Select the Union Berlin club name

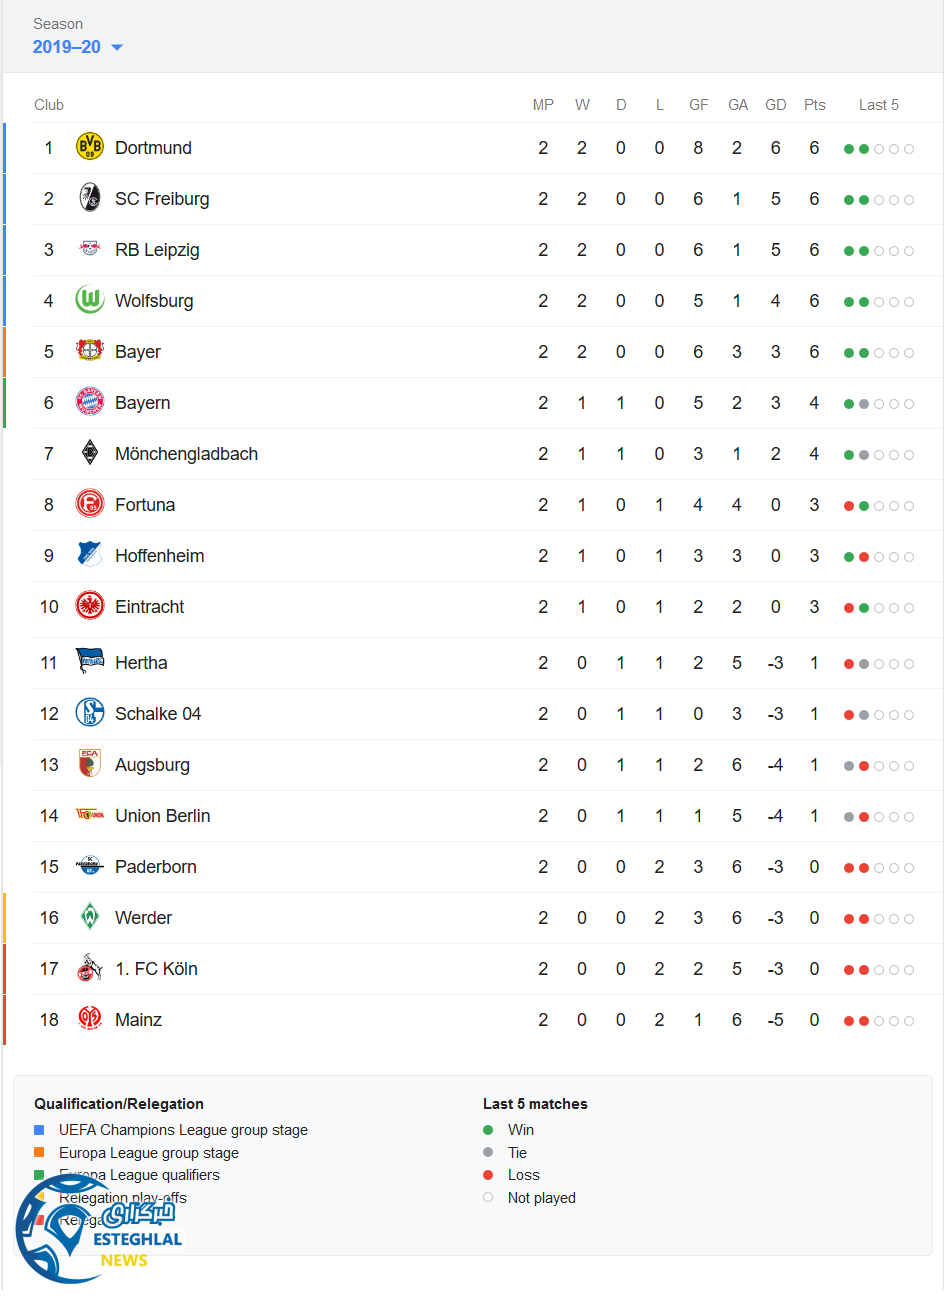point(162,816)
